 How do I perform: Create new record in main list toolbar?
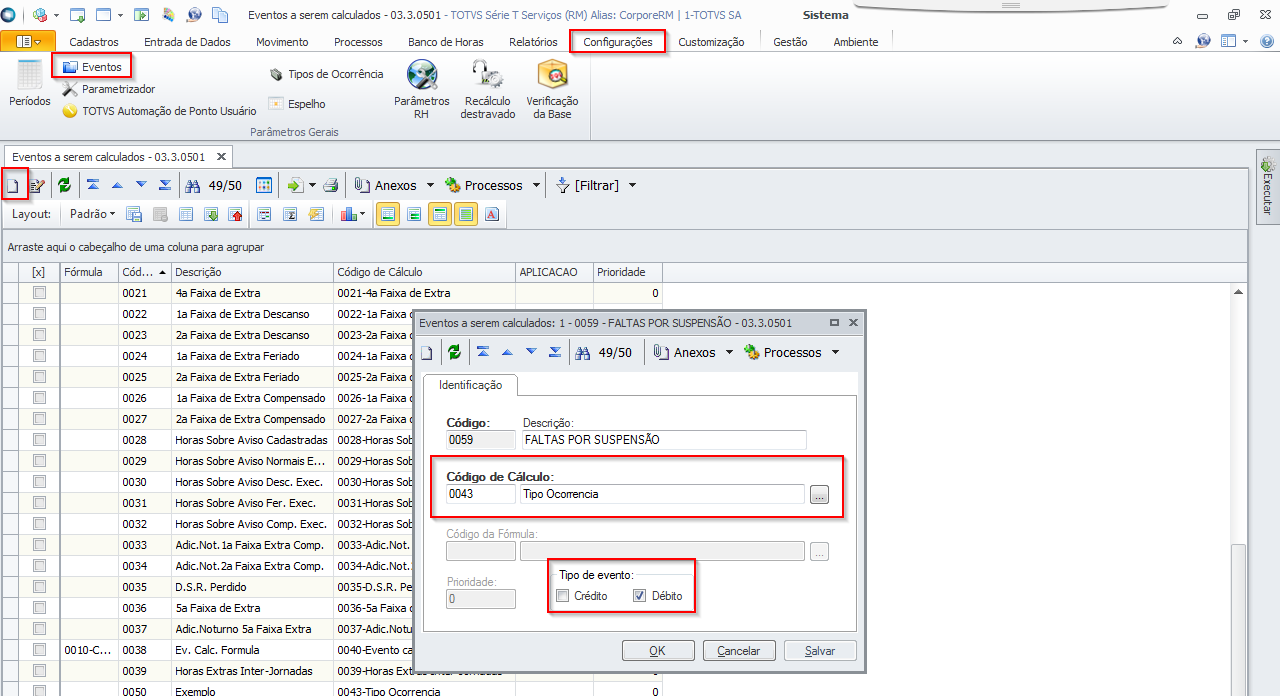click(13, 185)
